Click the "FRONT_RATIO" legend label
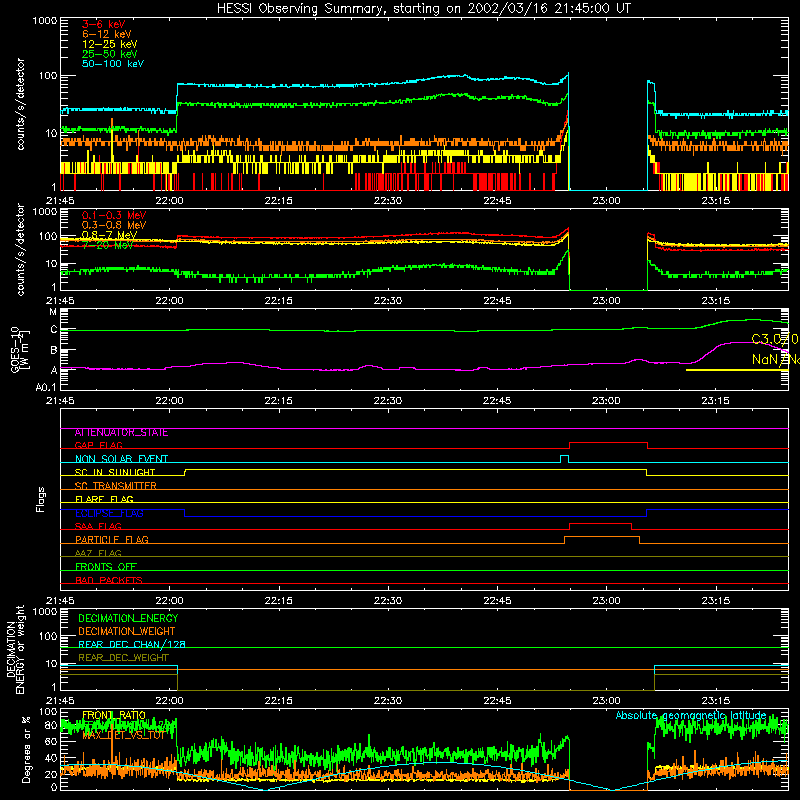This screenshot has width=800, height=800. point(114,715)
